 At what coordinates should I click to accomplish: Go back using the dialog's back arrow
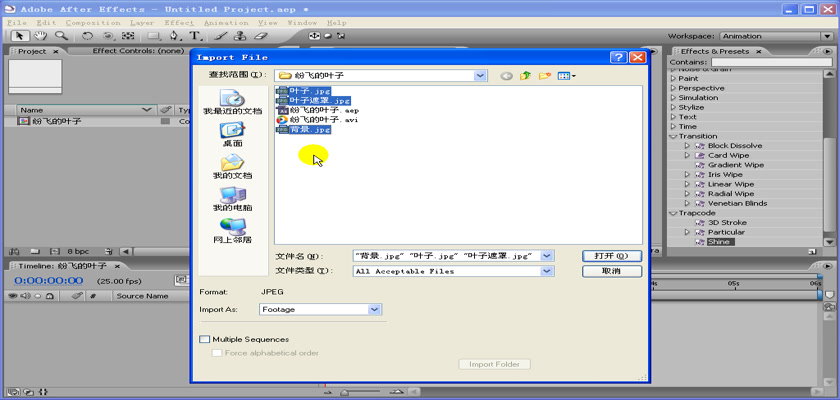coord(506,76)
